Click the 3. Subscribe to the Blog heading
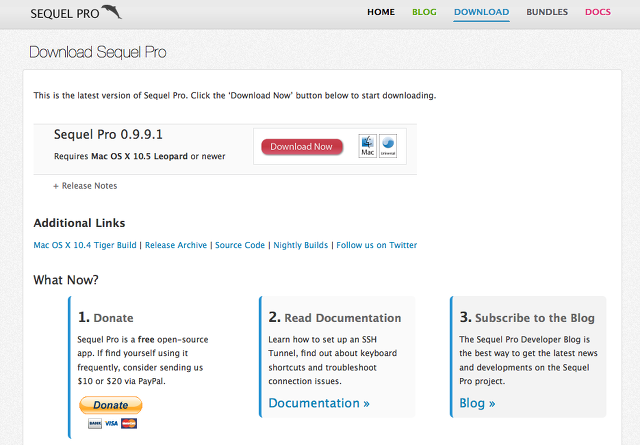 527,317
